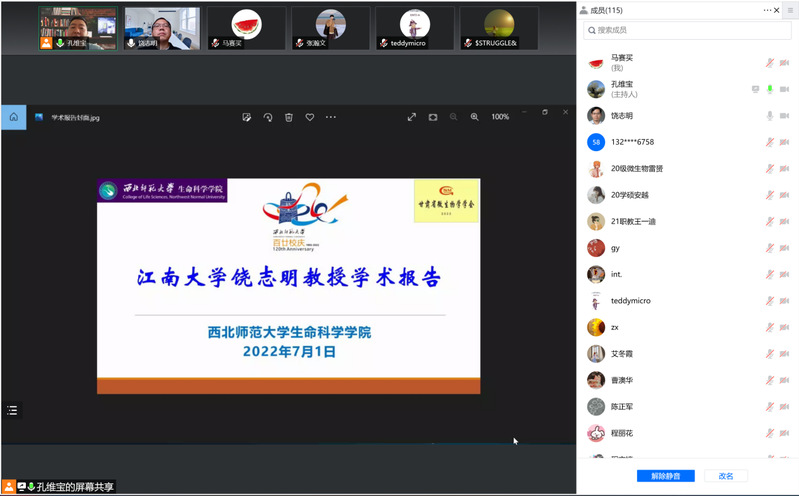Open the 100% zoom level control
Viewport: 799px width, 496px height.
point(500,117)
